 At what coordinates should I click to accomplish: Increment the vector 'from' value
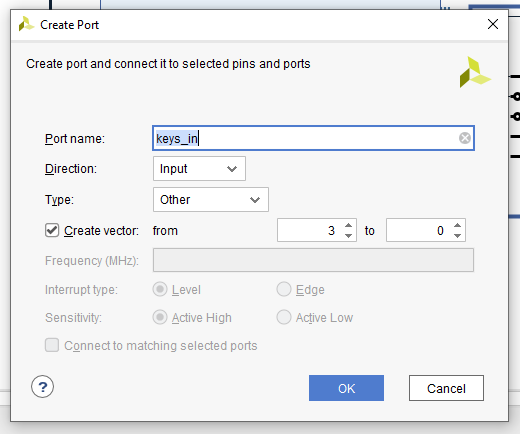pyautogui.click(x=348, y=225)
